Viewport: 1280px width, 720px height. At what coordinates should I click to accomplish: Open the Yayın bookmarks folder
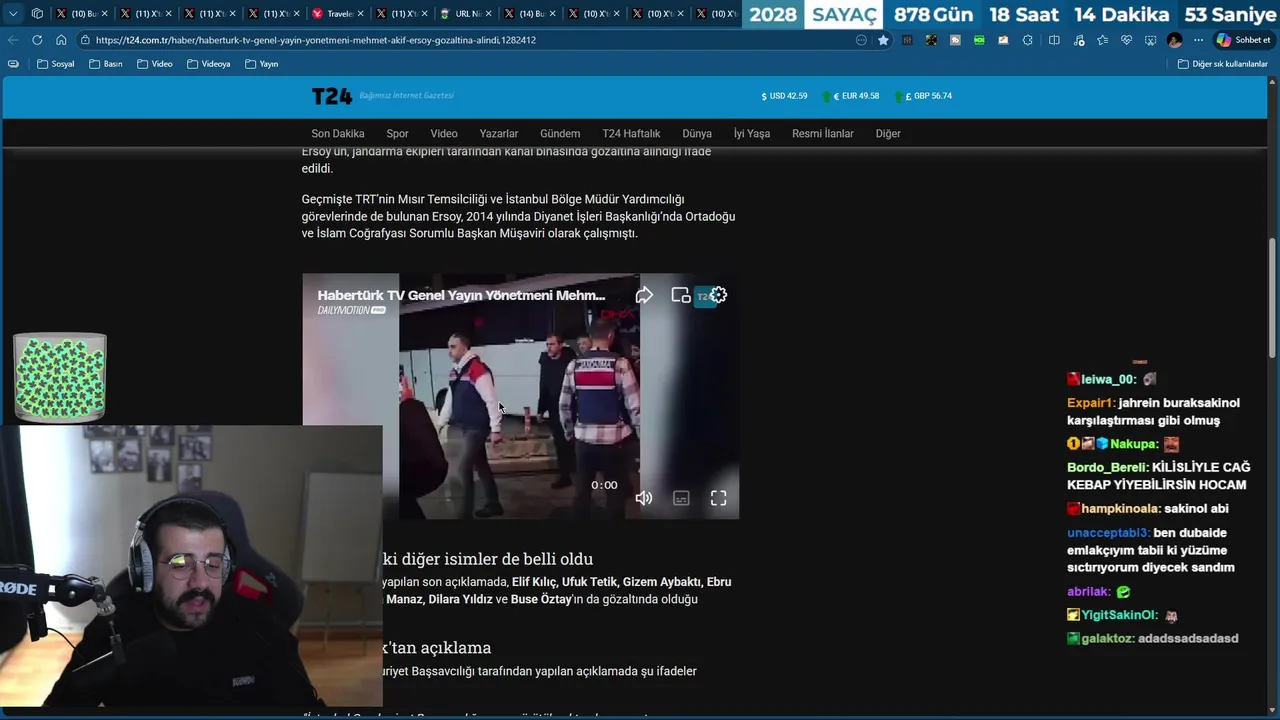[x=262, y=64]
